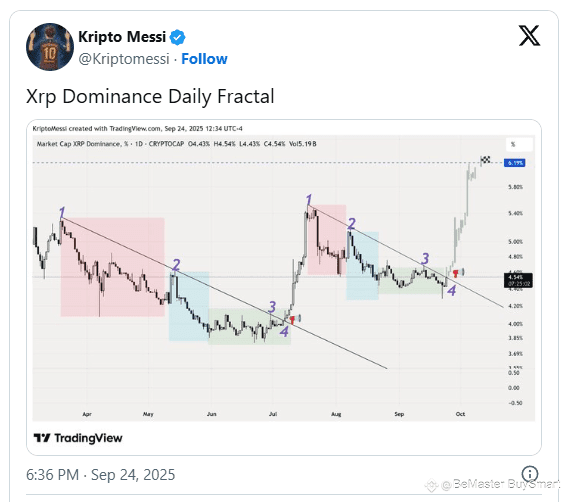
Task: Click the red marker near Jul
Action: [x=292, y=320]
